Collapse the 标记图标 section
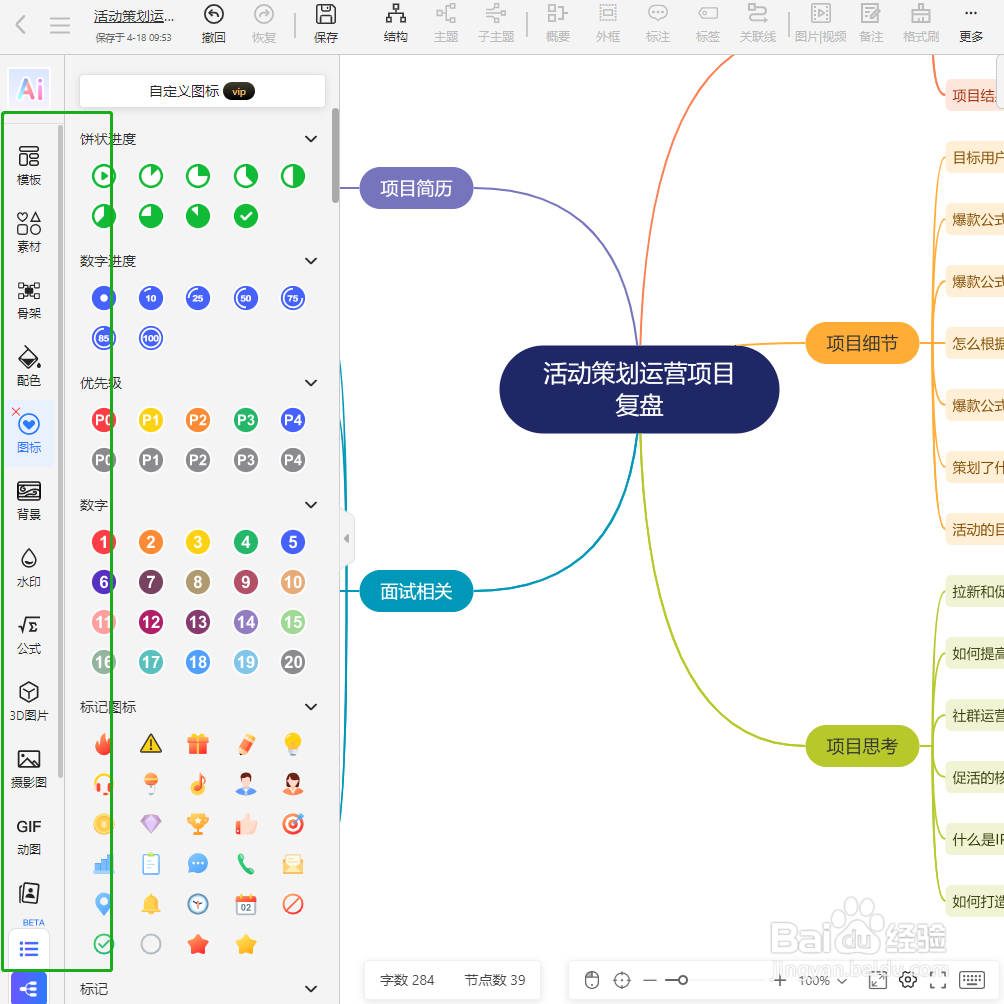The width and height of the screenshot is (1004, 1004). pos(311,707)
